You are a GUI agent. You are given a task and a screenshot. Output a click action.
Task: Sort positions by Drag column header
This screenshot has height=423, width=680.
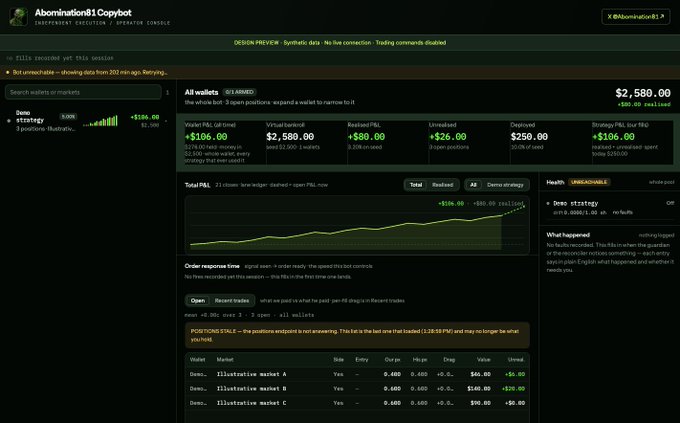[x=449, y=360]
